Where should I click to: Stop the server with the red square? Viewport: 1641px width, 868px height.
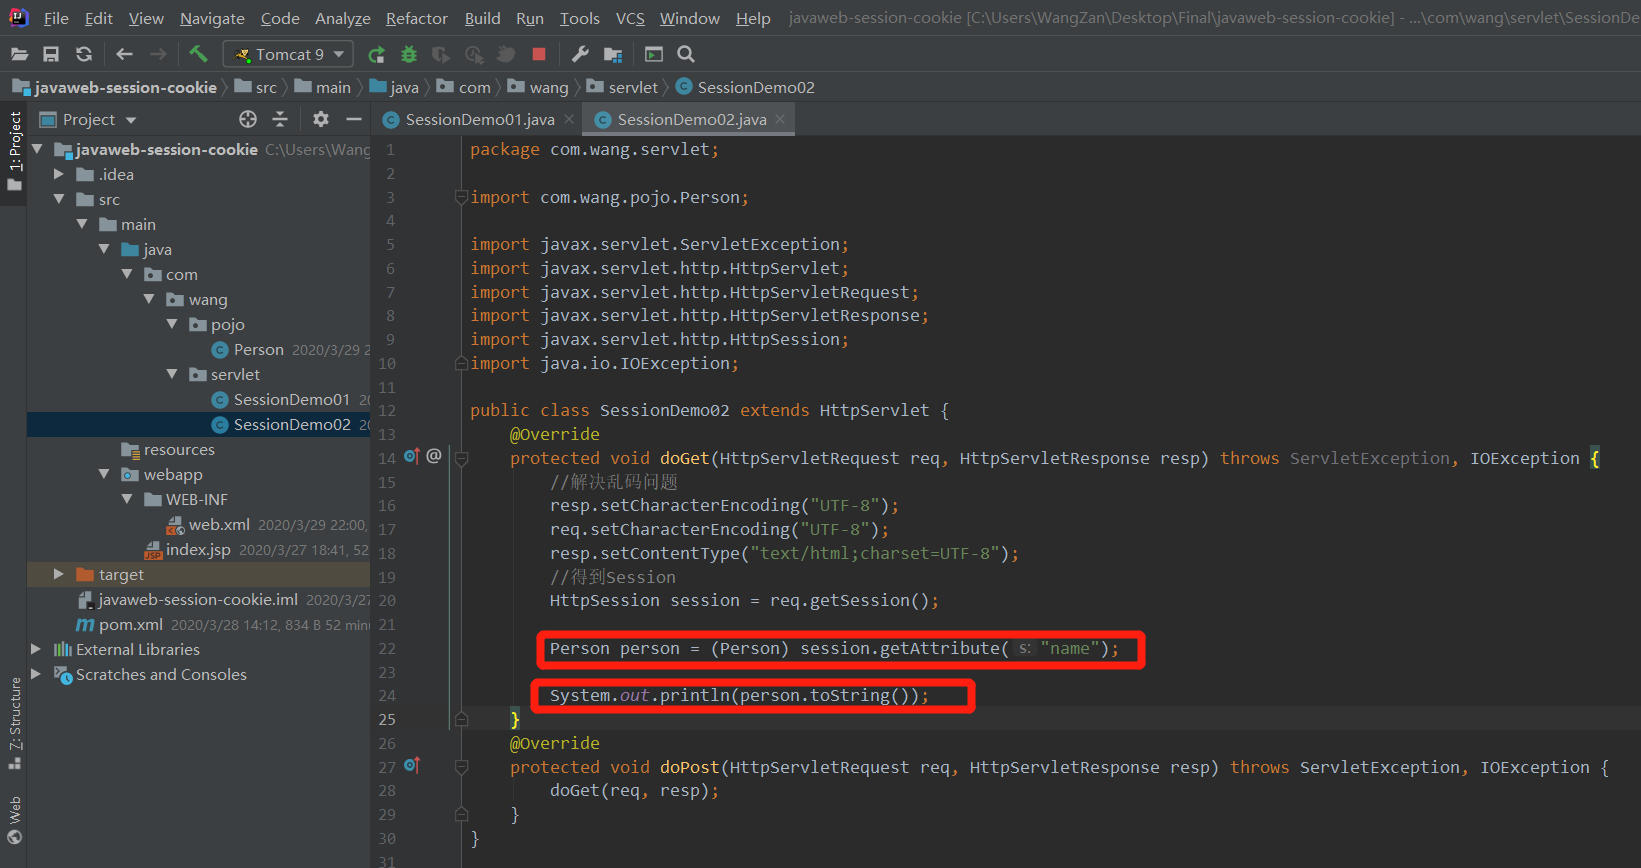tap(539, 54)
